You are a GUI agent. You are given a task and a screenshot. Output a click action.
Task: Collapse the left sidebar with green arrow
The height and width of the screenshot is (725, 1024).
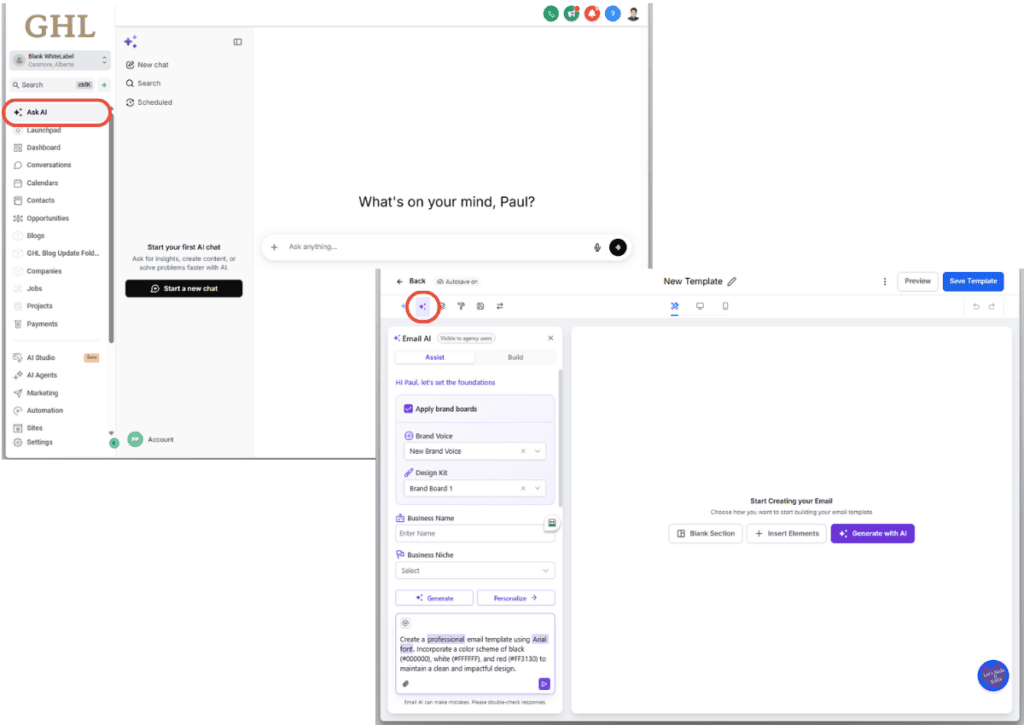(114, 443)
